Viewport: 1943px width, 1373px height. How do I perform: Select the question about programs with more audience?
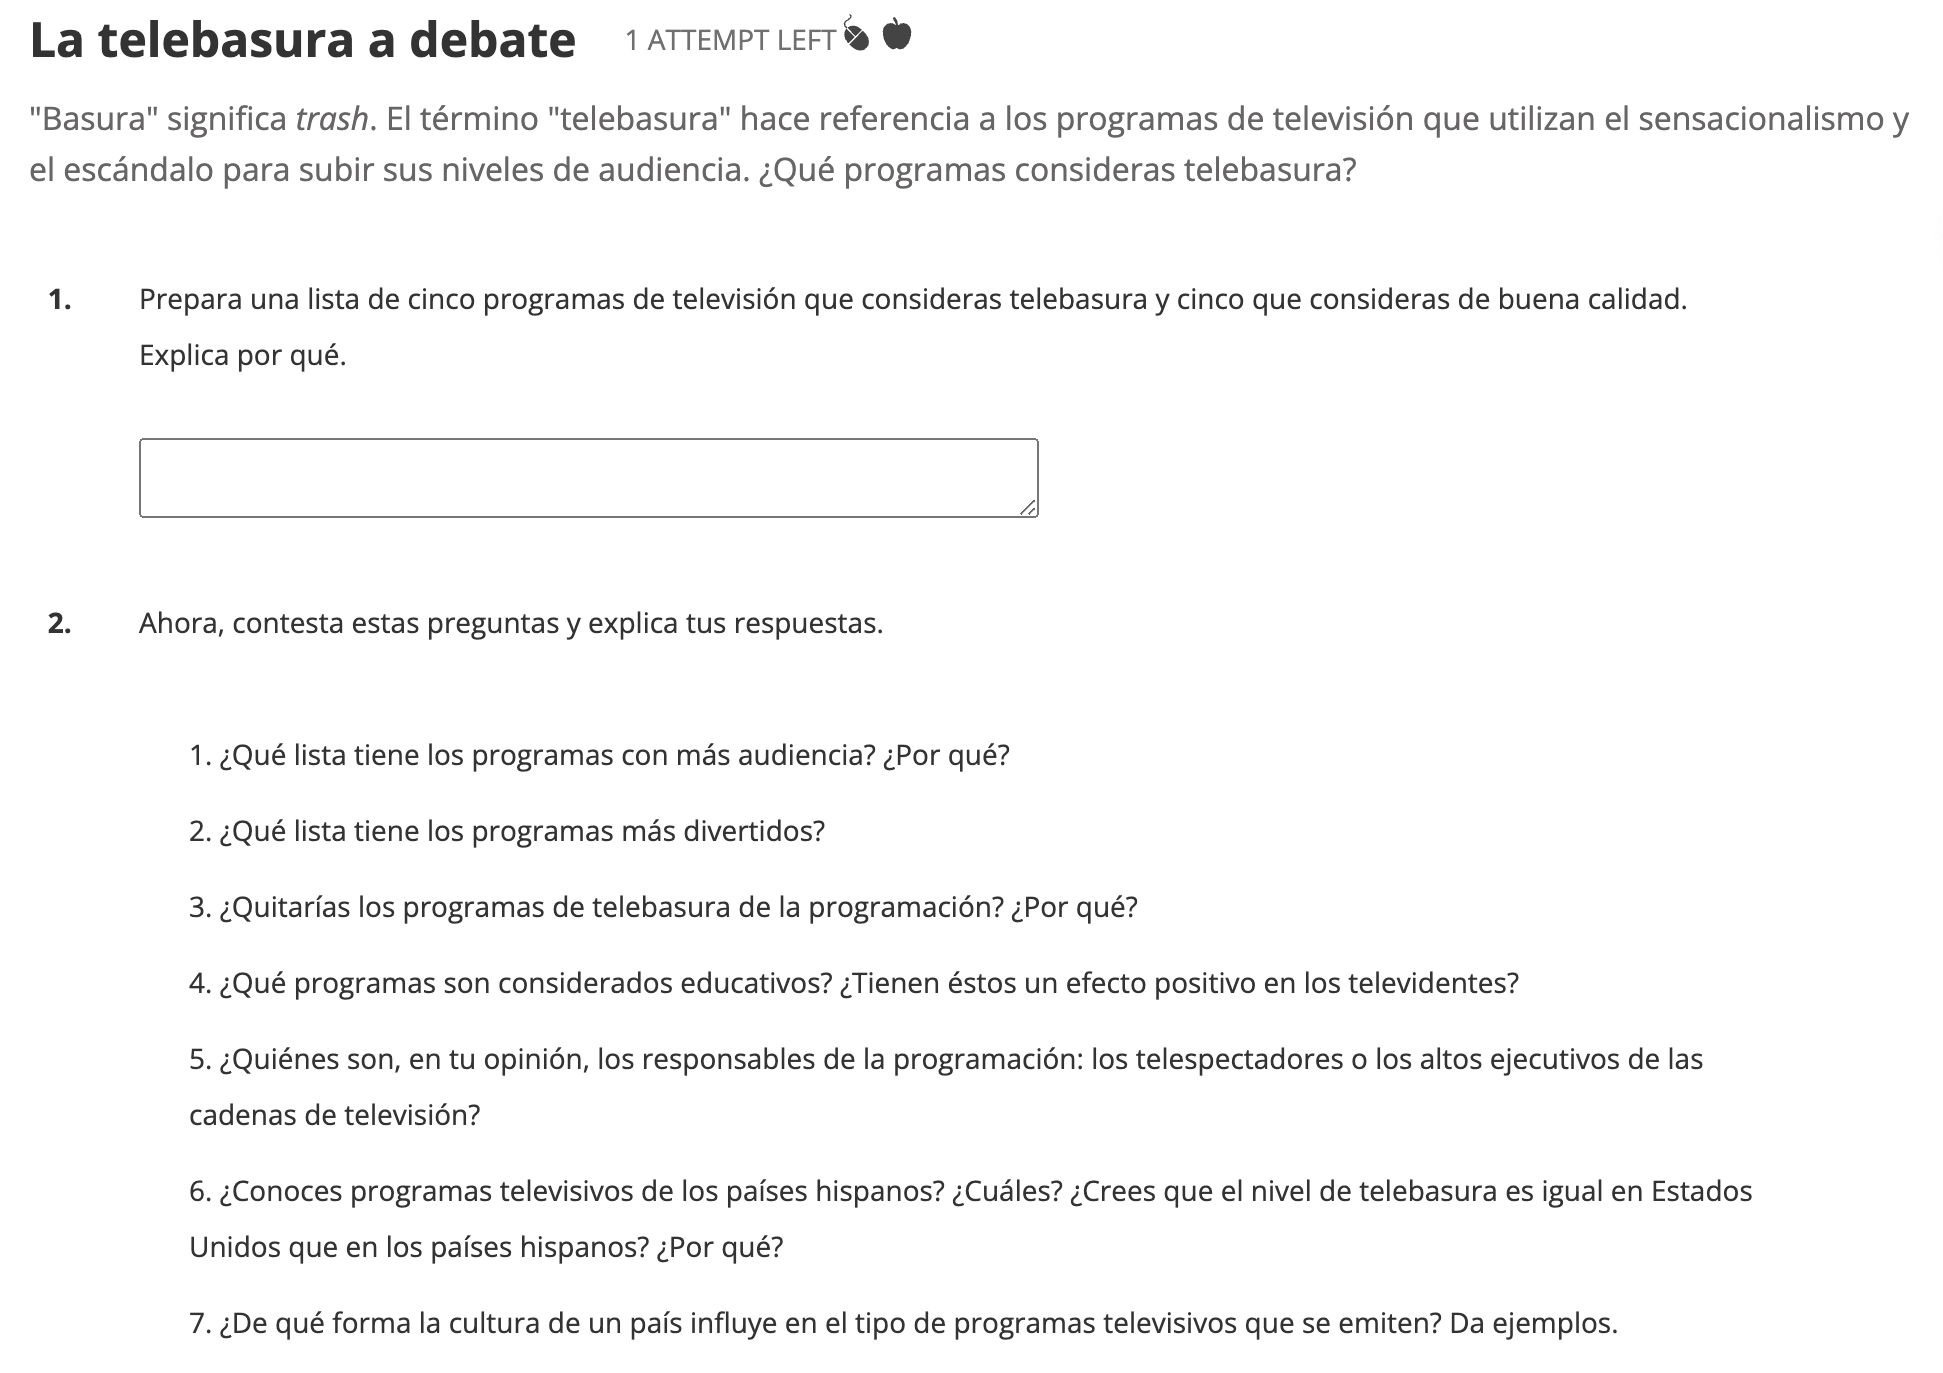[x=599, y=755]
